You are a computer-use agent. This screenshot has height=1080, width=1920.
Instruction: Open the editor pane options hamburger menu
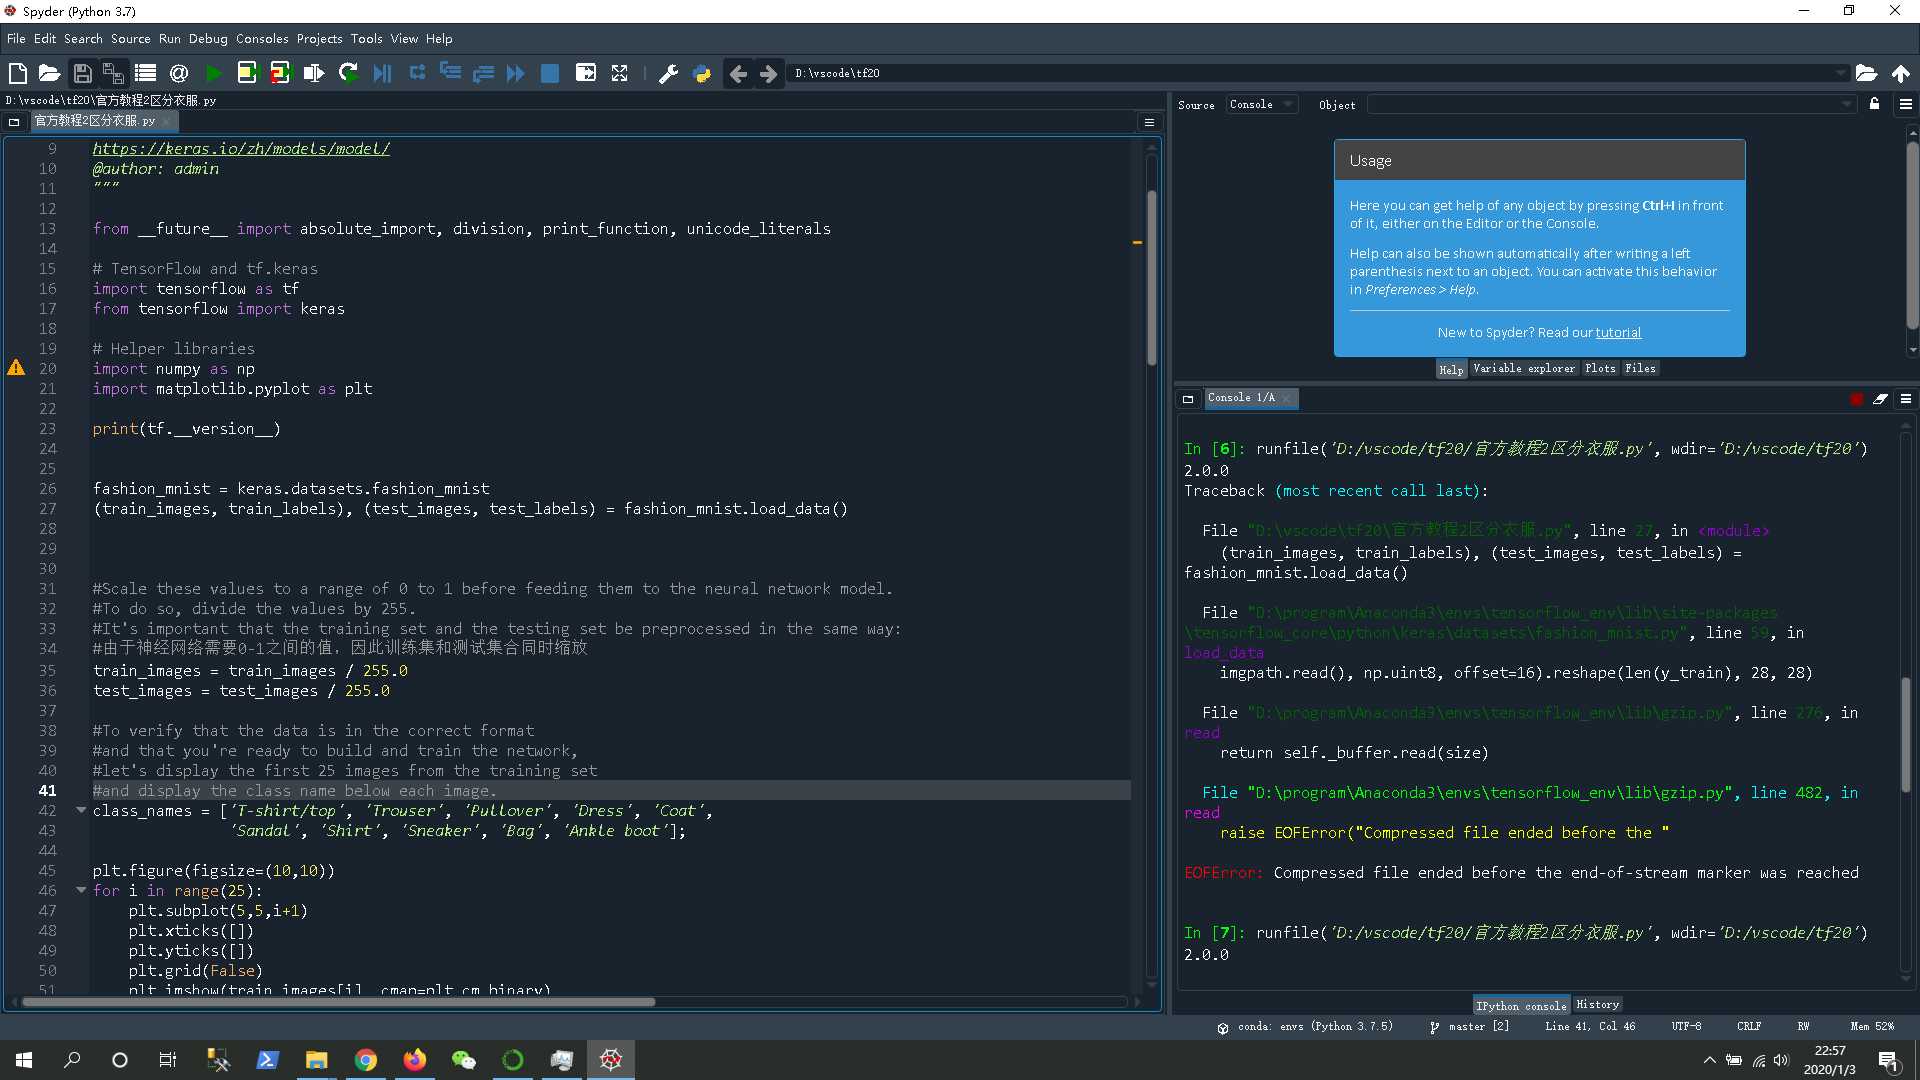click(x=1149, y=122)
